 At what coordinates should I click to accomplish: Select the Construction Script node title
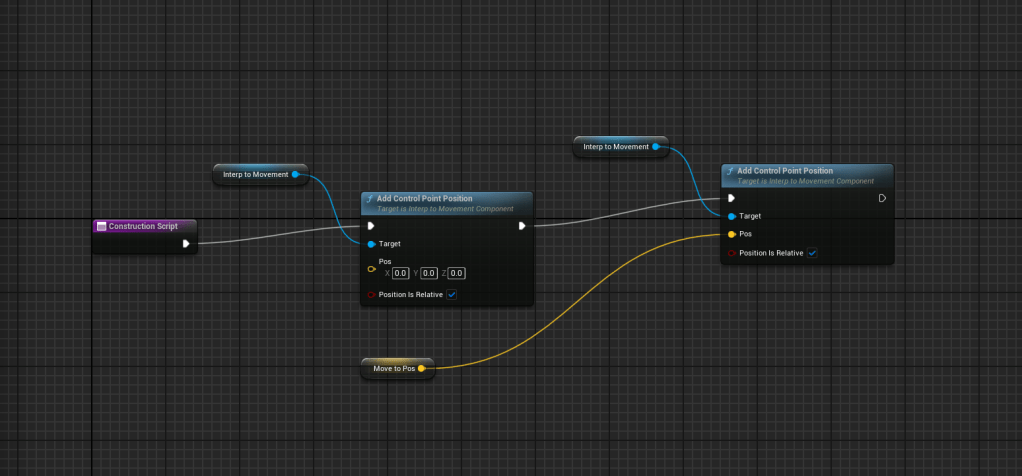(143, 226)
